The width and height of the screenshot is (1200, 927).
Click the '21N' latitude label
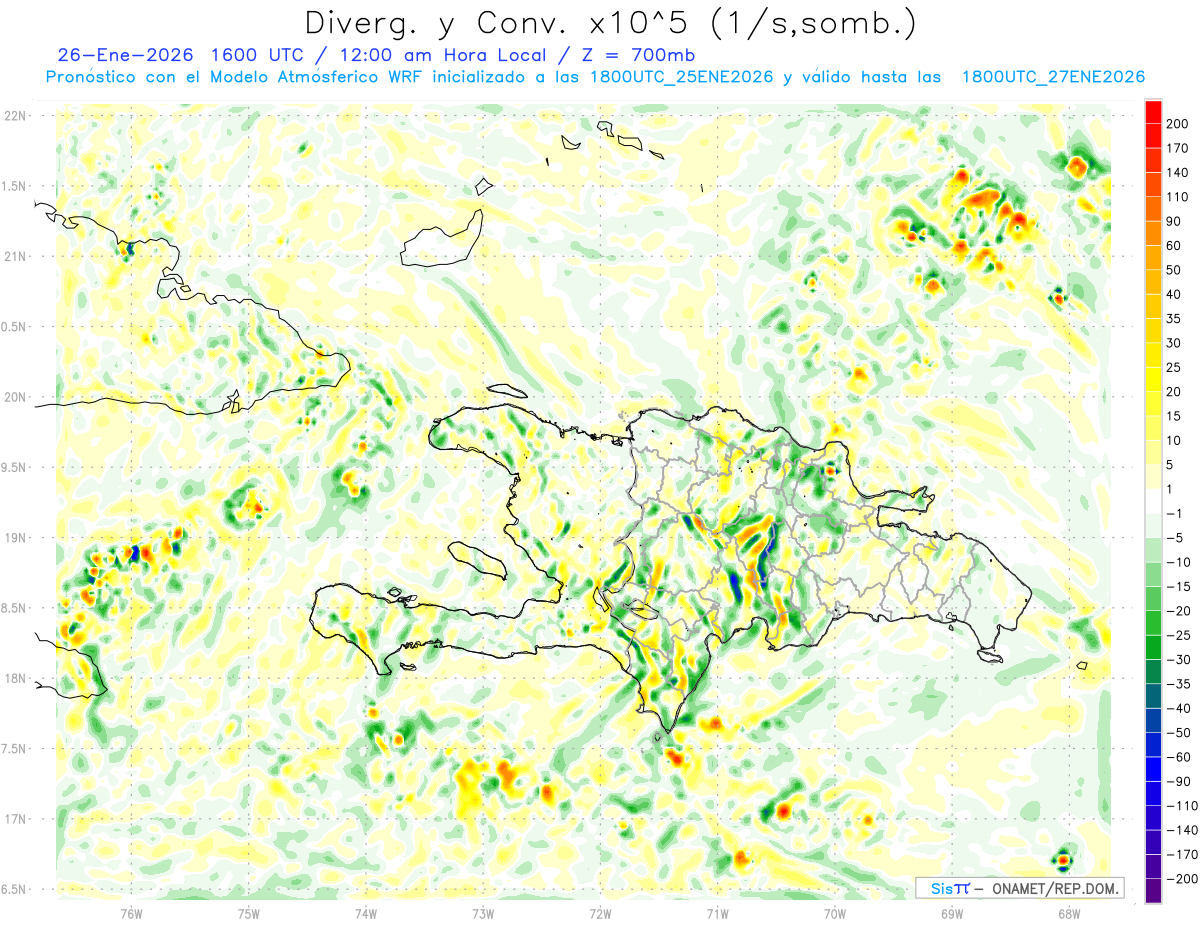(15, 256)
